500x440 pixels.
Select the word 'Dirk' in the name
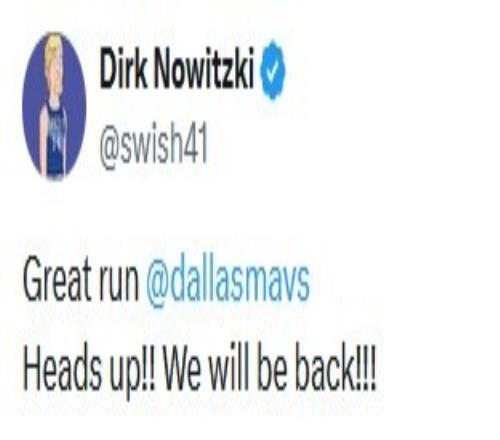[123, 69]
